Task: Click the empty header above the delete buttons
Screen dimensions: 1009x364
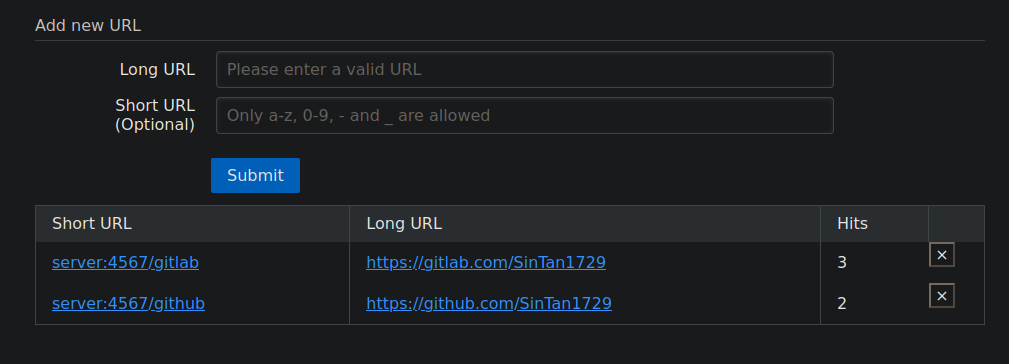Action: (x=956, y=224)
